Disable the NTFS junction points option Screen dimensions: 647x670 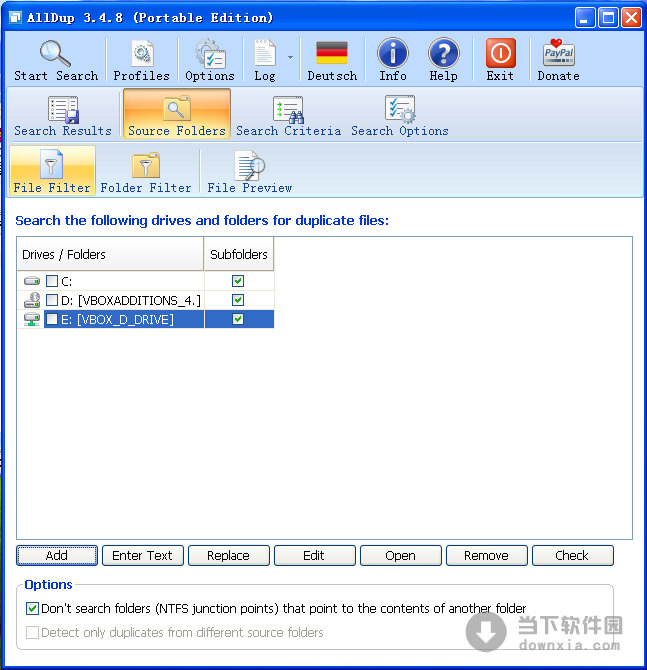(x=32, y=608)
